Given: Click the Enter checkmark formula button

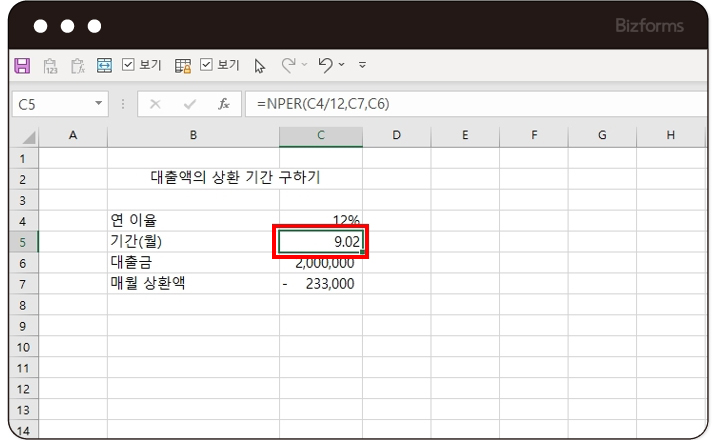Looking at the screenshot, I should 189,104.
